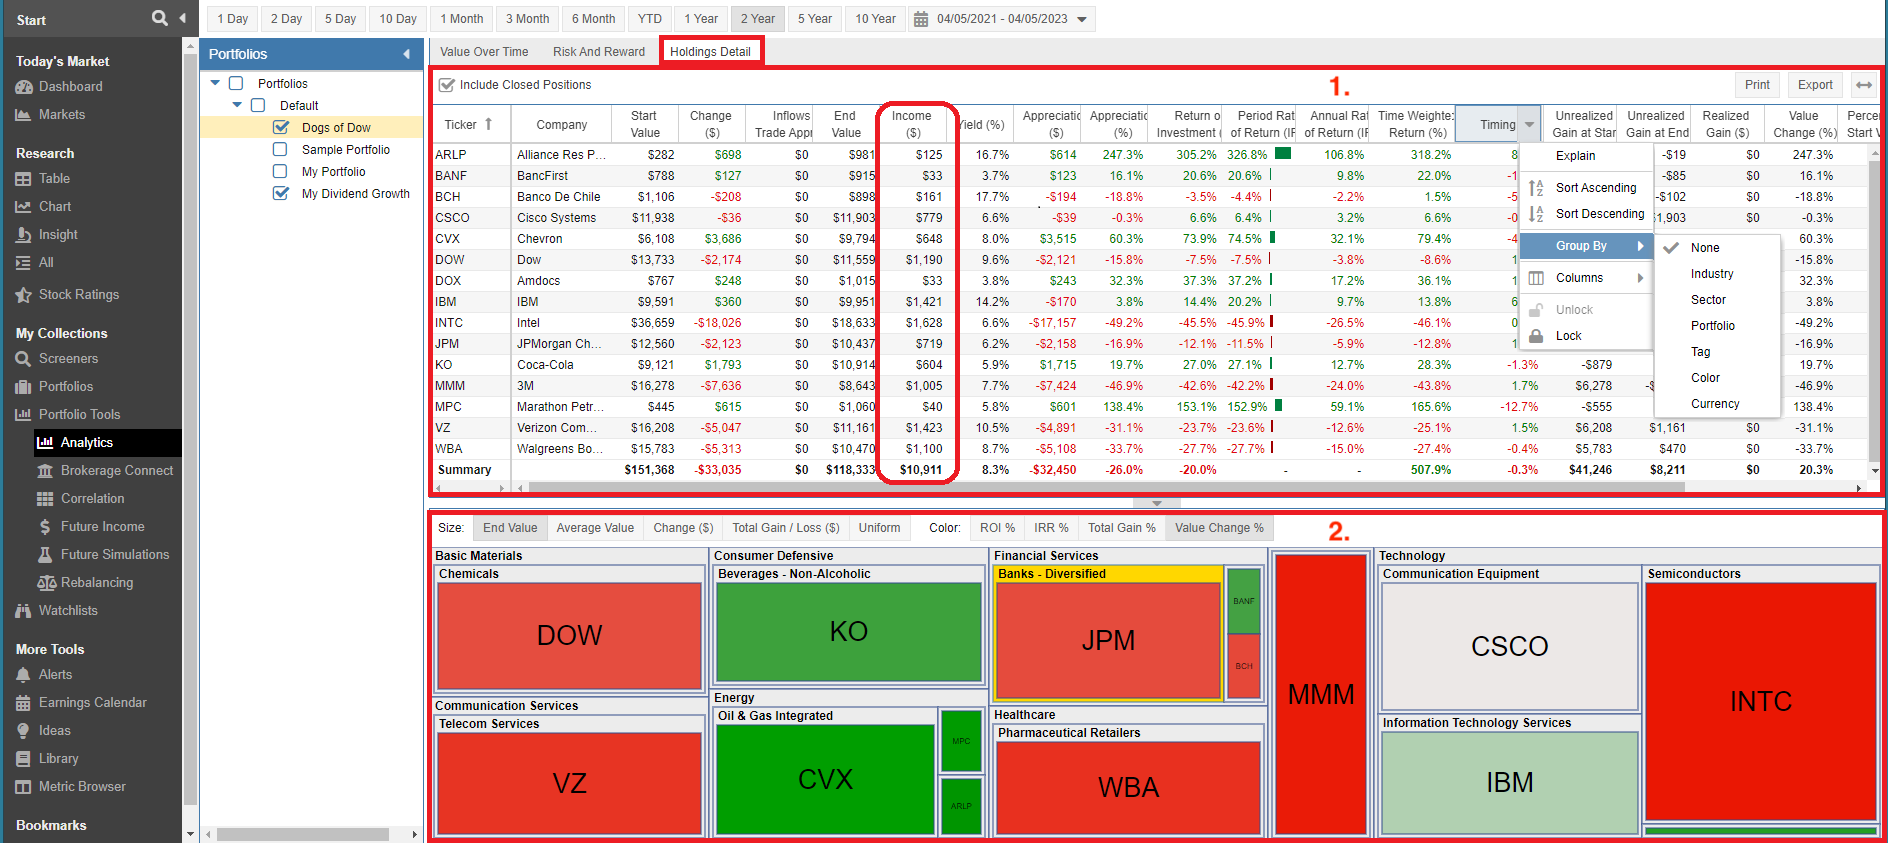Viewport: 1888px width, 843px height.
Task: Check the My Portfolio checkbox
Action: click(x=280, y=171)
